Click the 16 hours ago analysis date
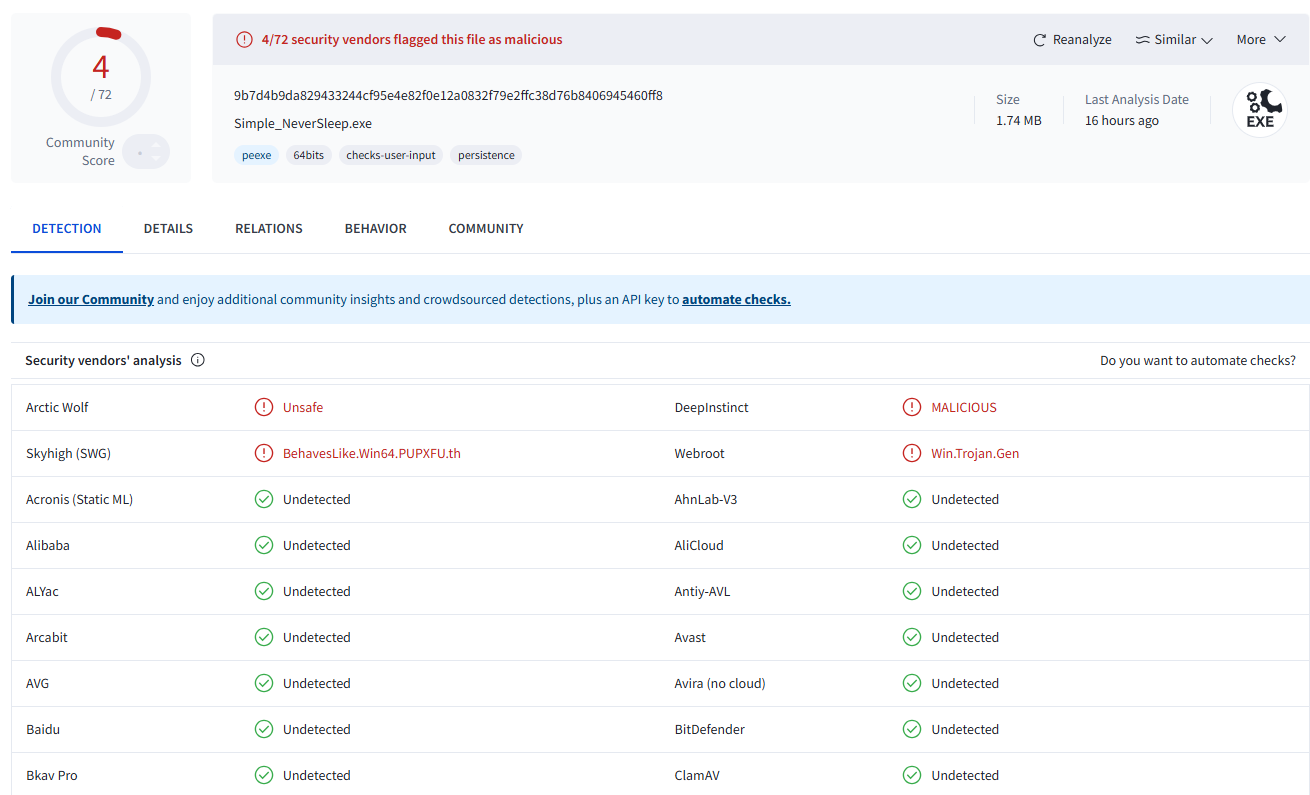 (x=1122, y=120)
